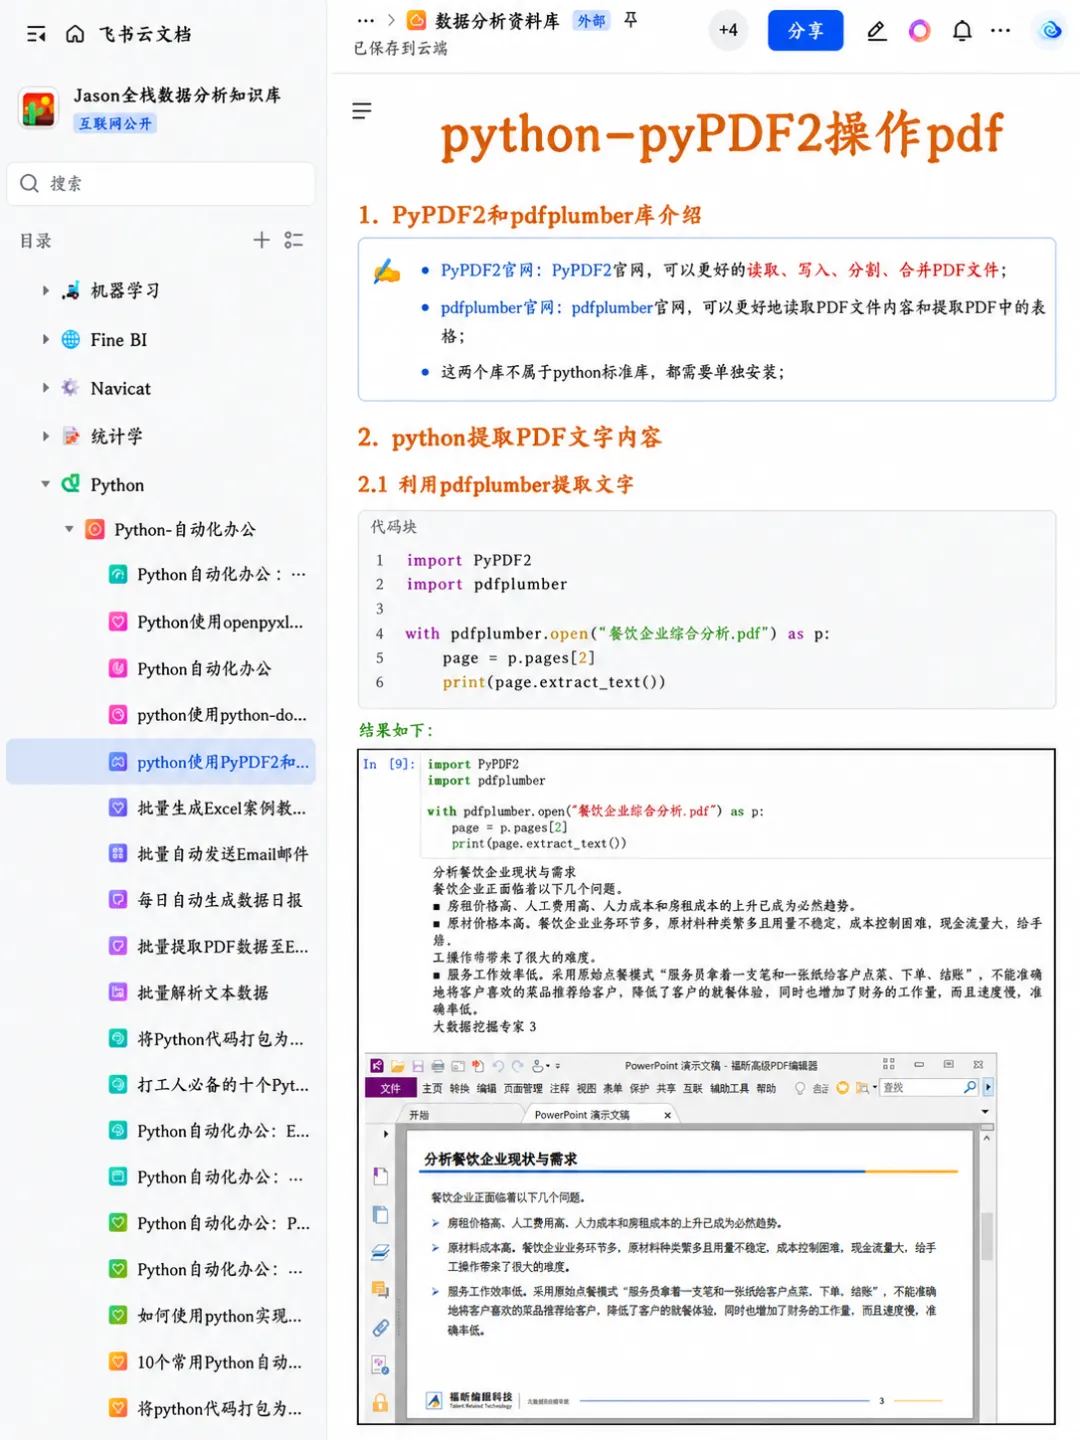The width and height of the screenshot is (1080, 1440).
Task: Open the result screenshot image
Action: tap(707, 1086)
